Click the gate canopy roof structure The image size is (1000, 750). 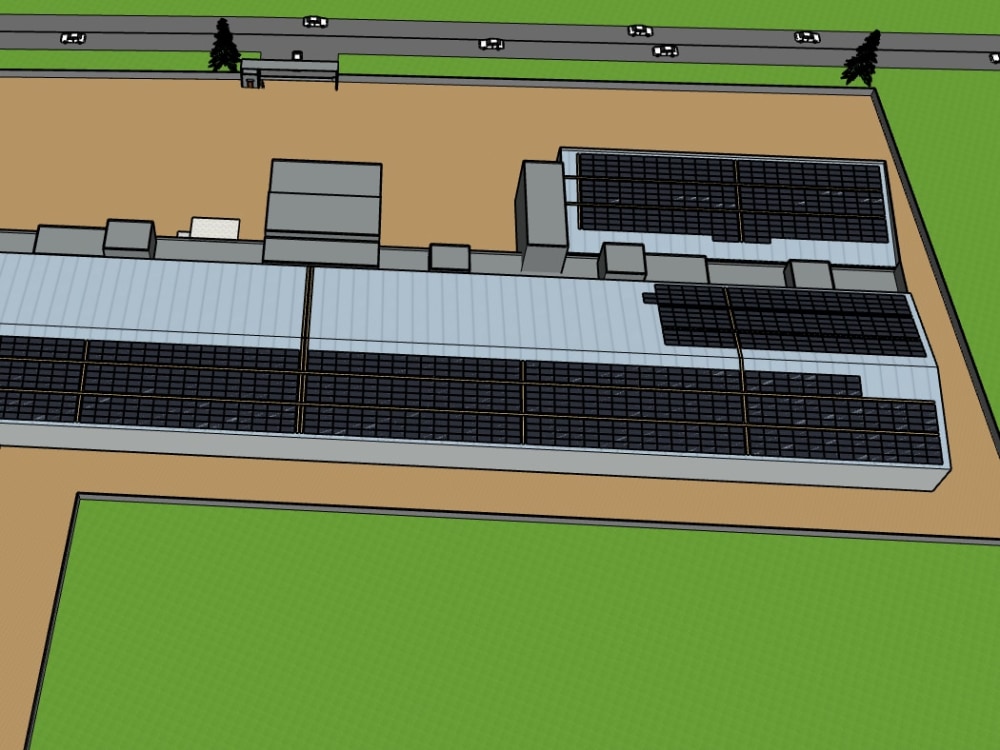coord(290,68)
